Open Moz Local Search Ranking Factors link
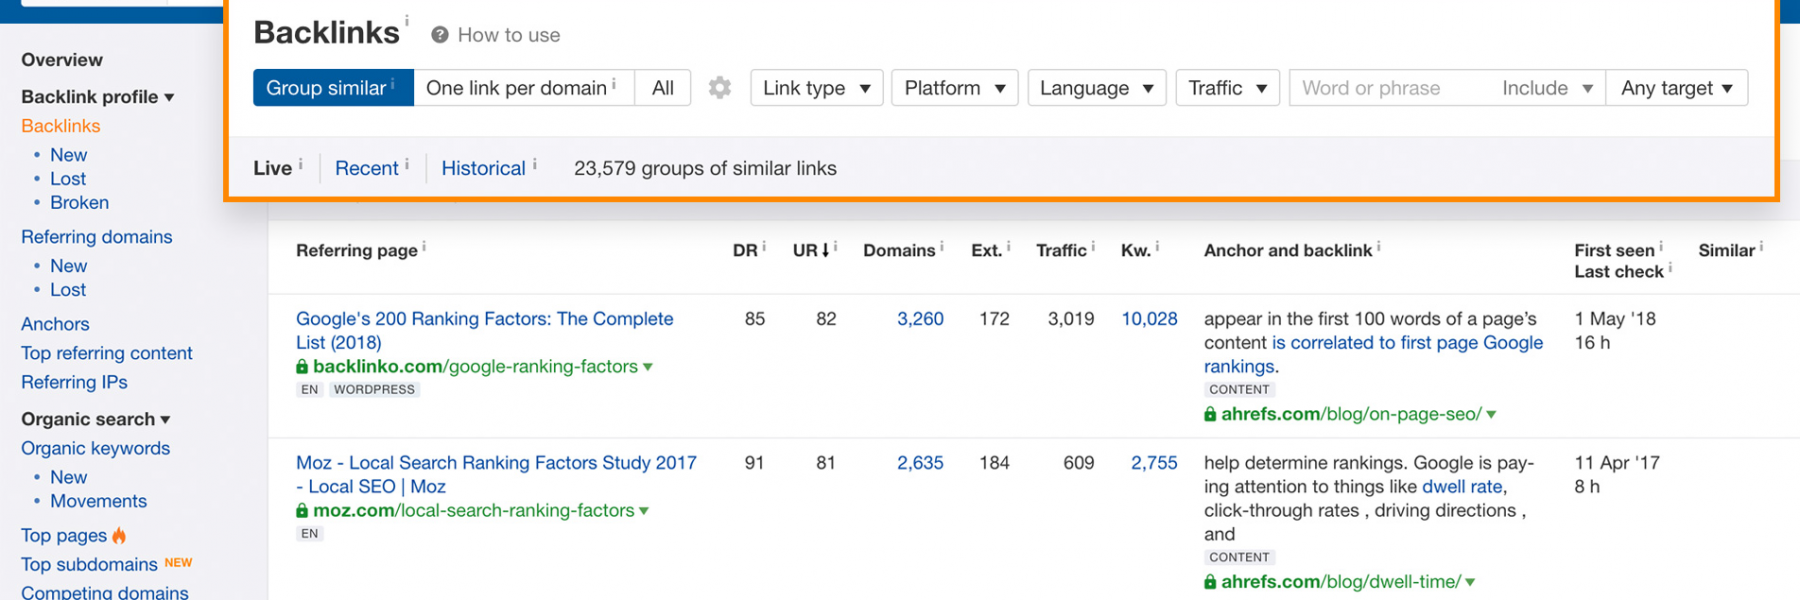1800x600 pixels. pos(496,475)
